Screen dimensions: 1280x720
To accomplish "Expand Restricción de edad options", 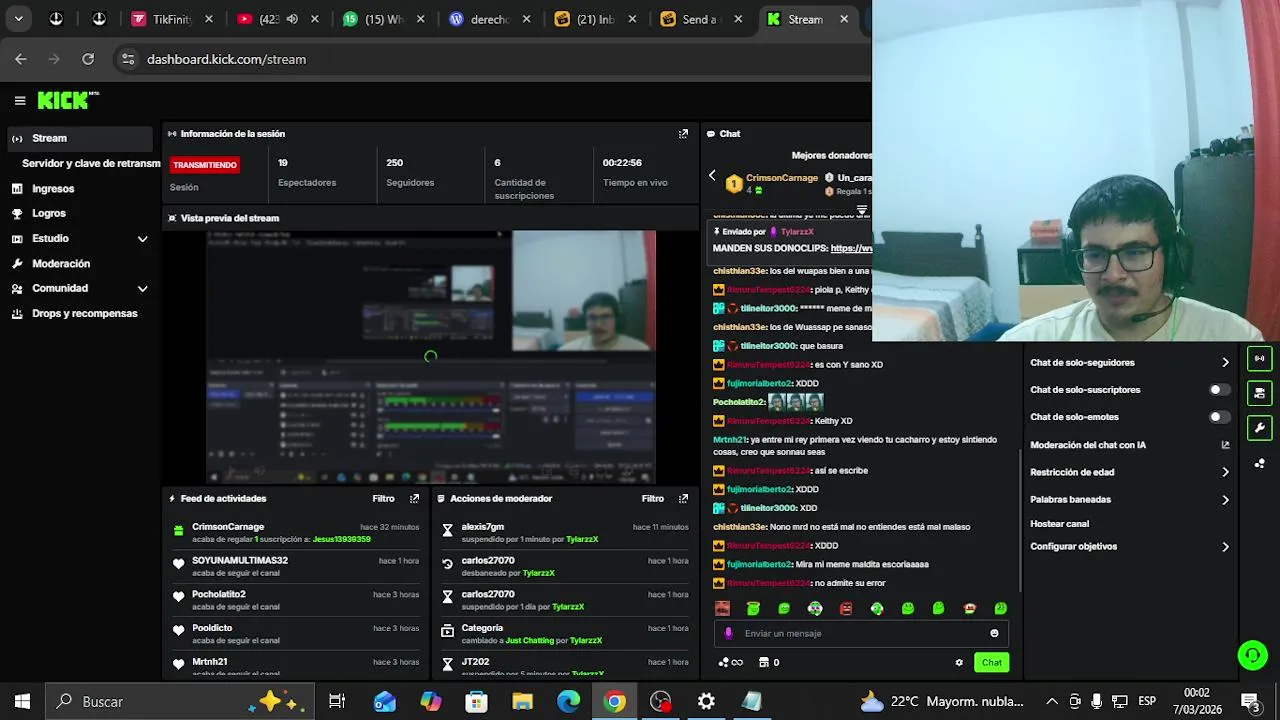I will [1225, 472].
